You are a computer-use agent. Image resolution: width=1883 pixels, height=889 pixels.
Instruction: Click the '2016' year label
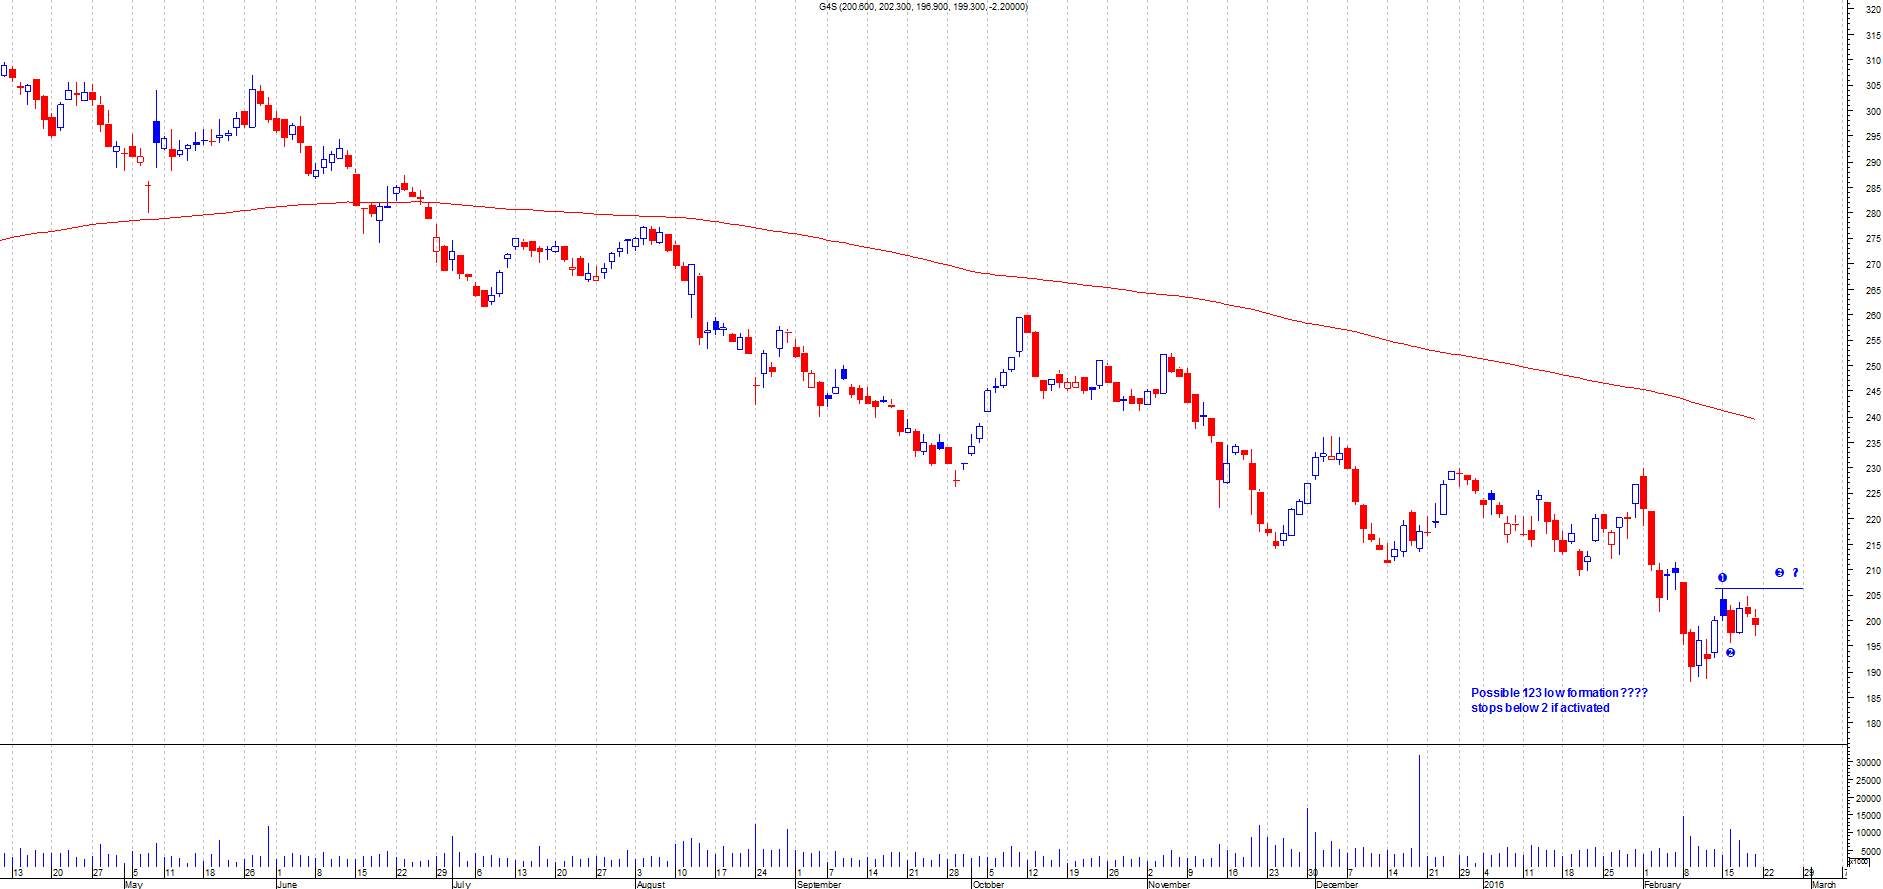[x=1493, y=884]
